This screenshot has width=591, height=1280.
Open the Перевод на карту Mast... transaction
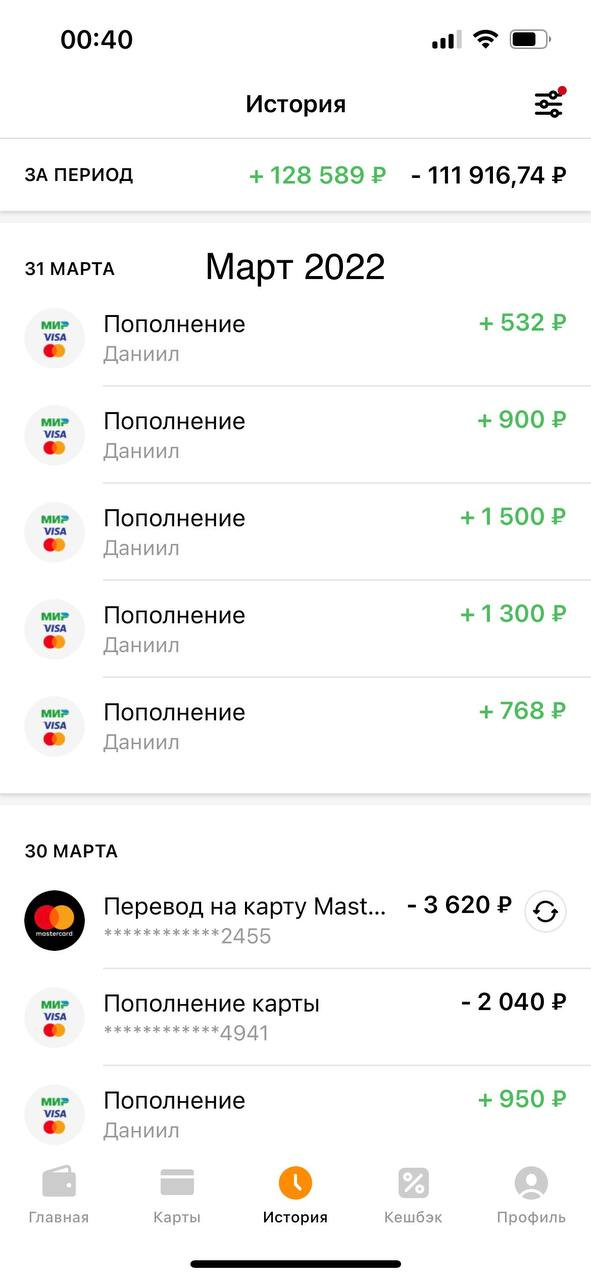(x=295, y=920)
